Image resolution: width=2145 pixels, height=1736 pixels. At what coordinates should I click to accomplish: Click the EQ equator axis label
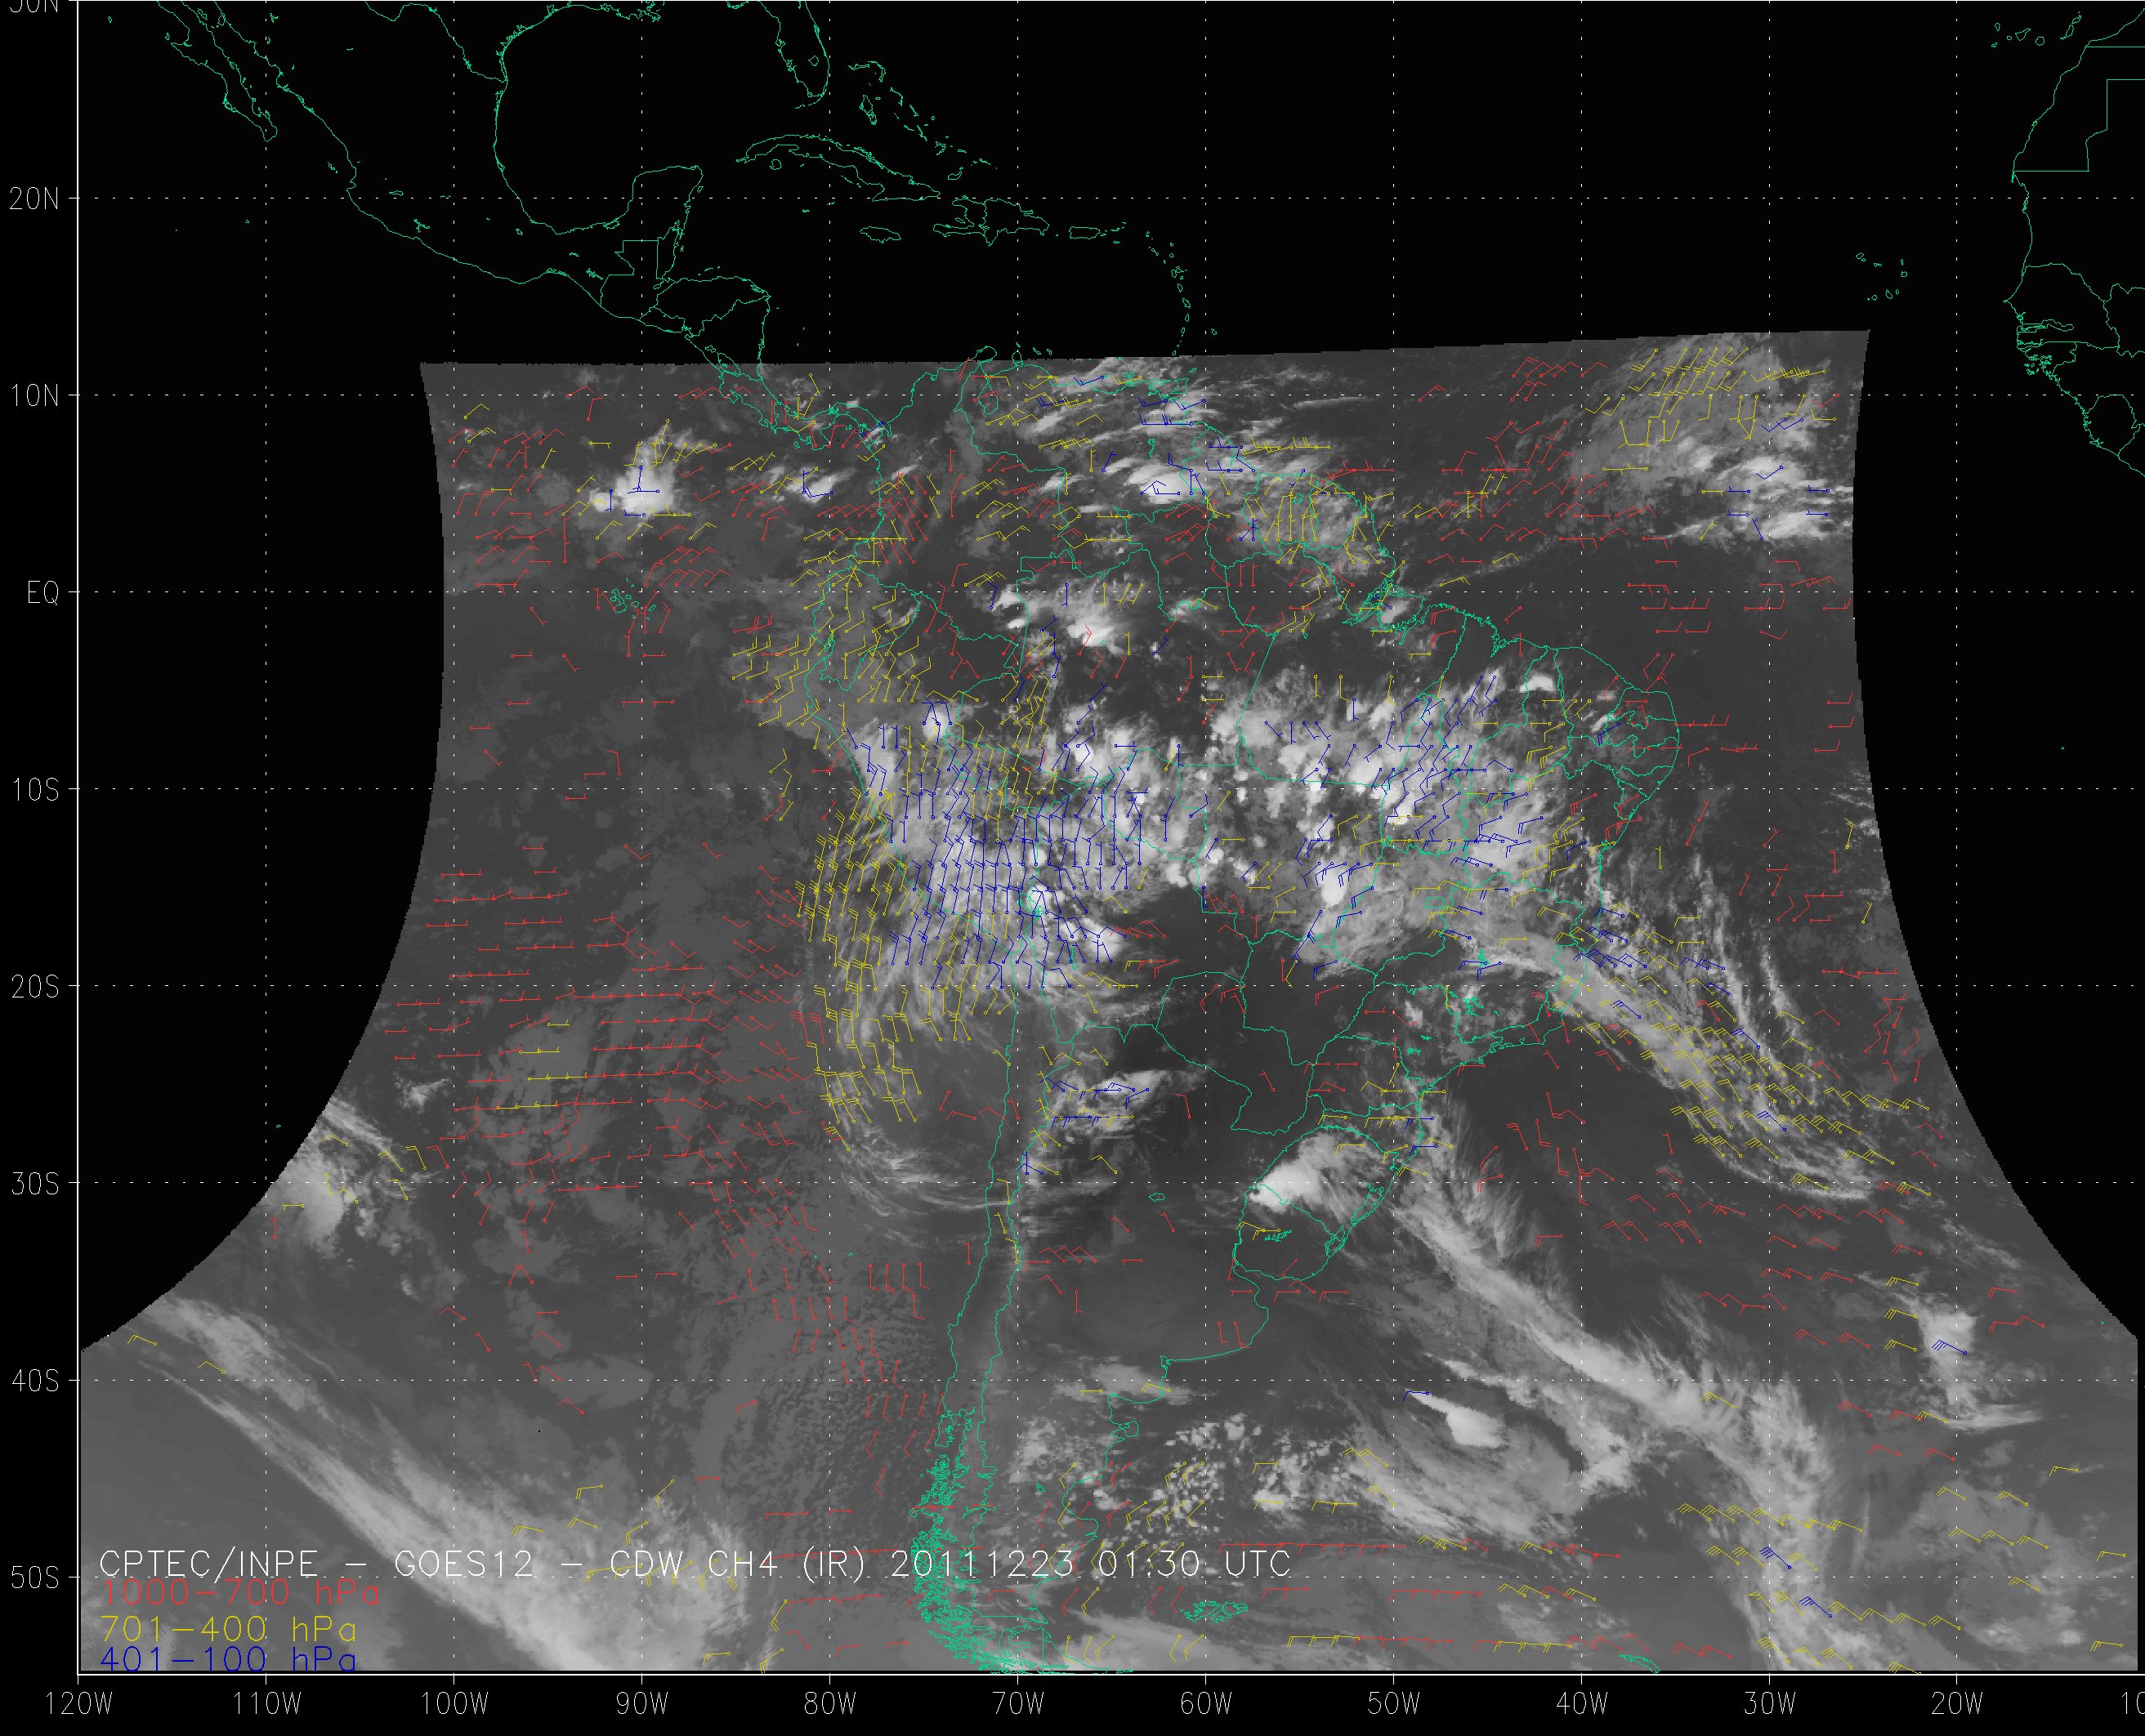point(43,594)
